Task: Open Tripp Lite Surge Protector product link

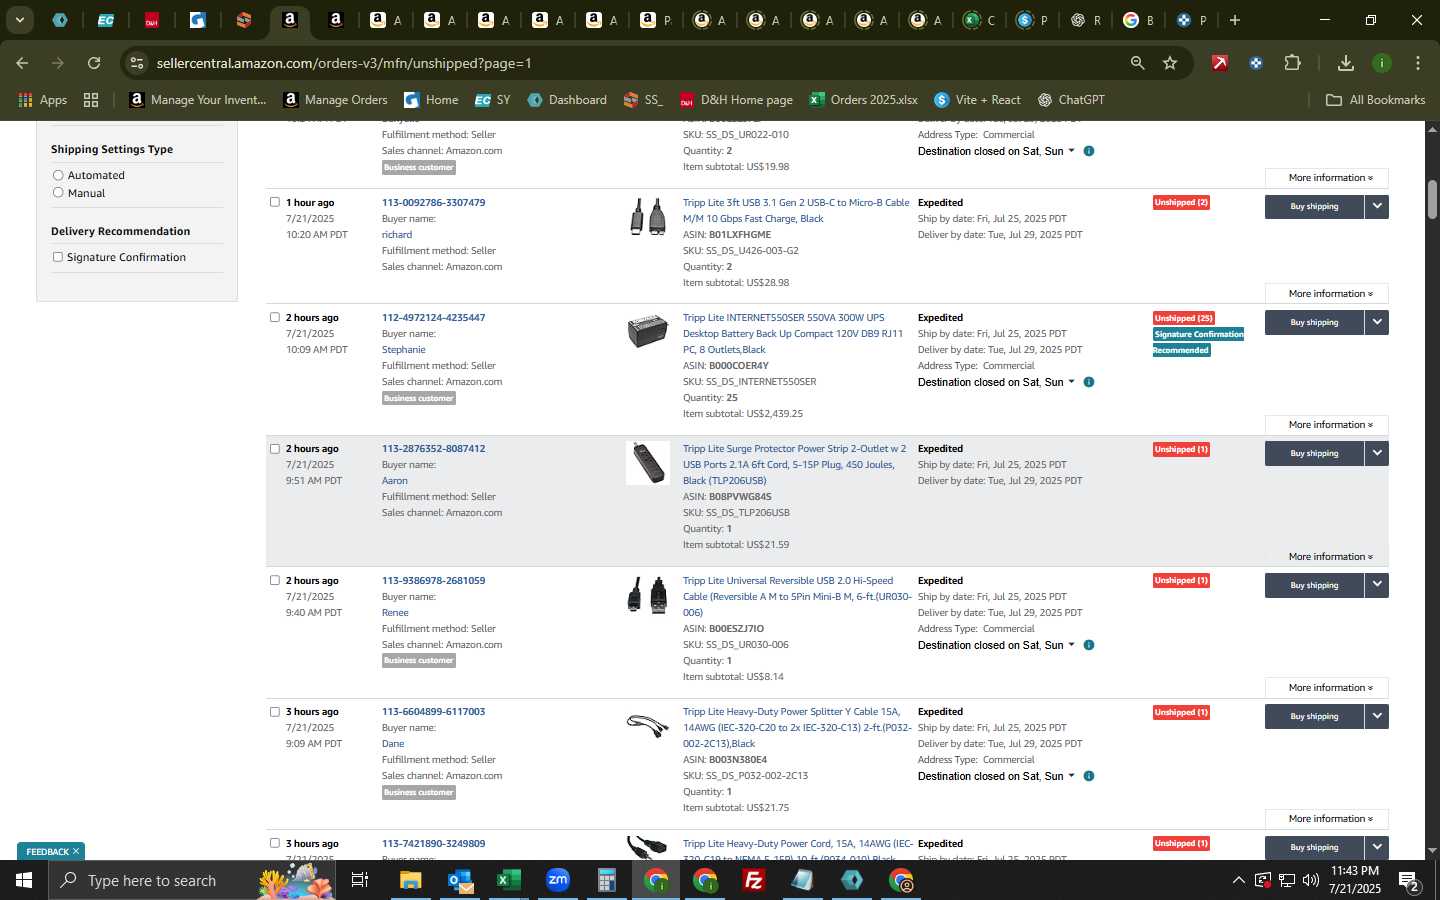Action: pos(795,465)
